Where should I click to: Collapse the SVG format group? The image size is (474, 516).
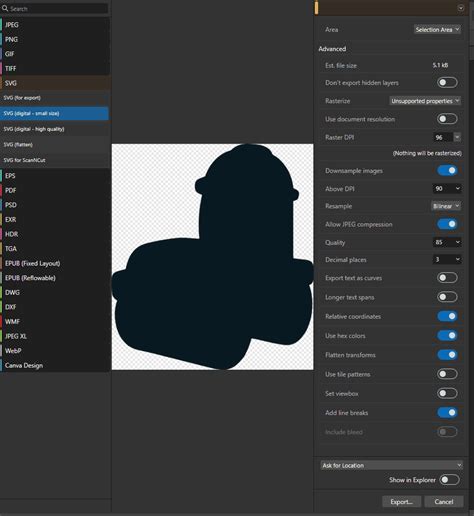(55, 83)
